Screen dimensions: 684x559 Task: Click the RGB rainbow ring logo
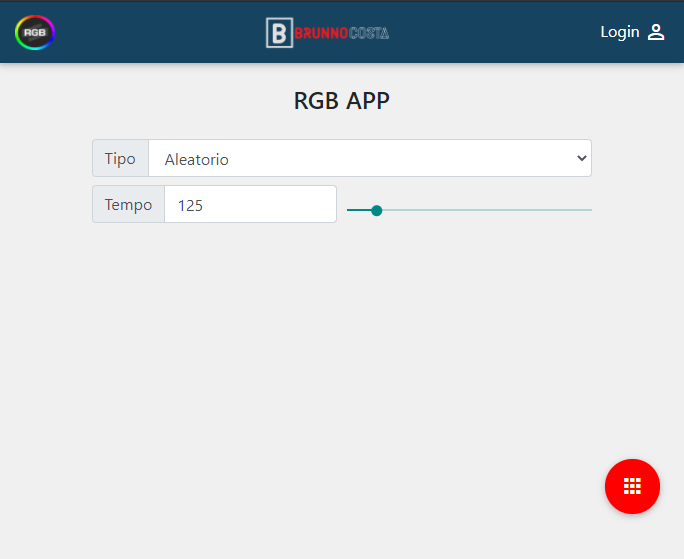tap(35, 32)
